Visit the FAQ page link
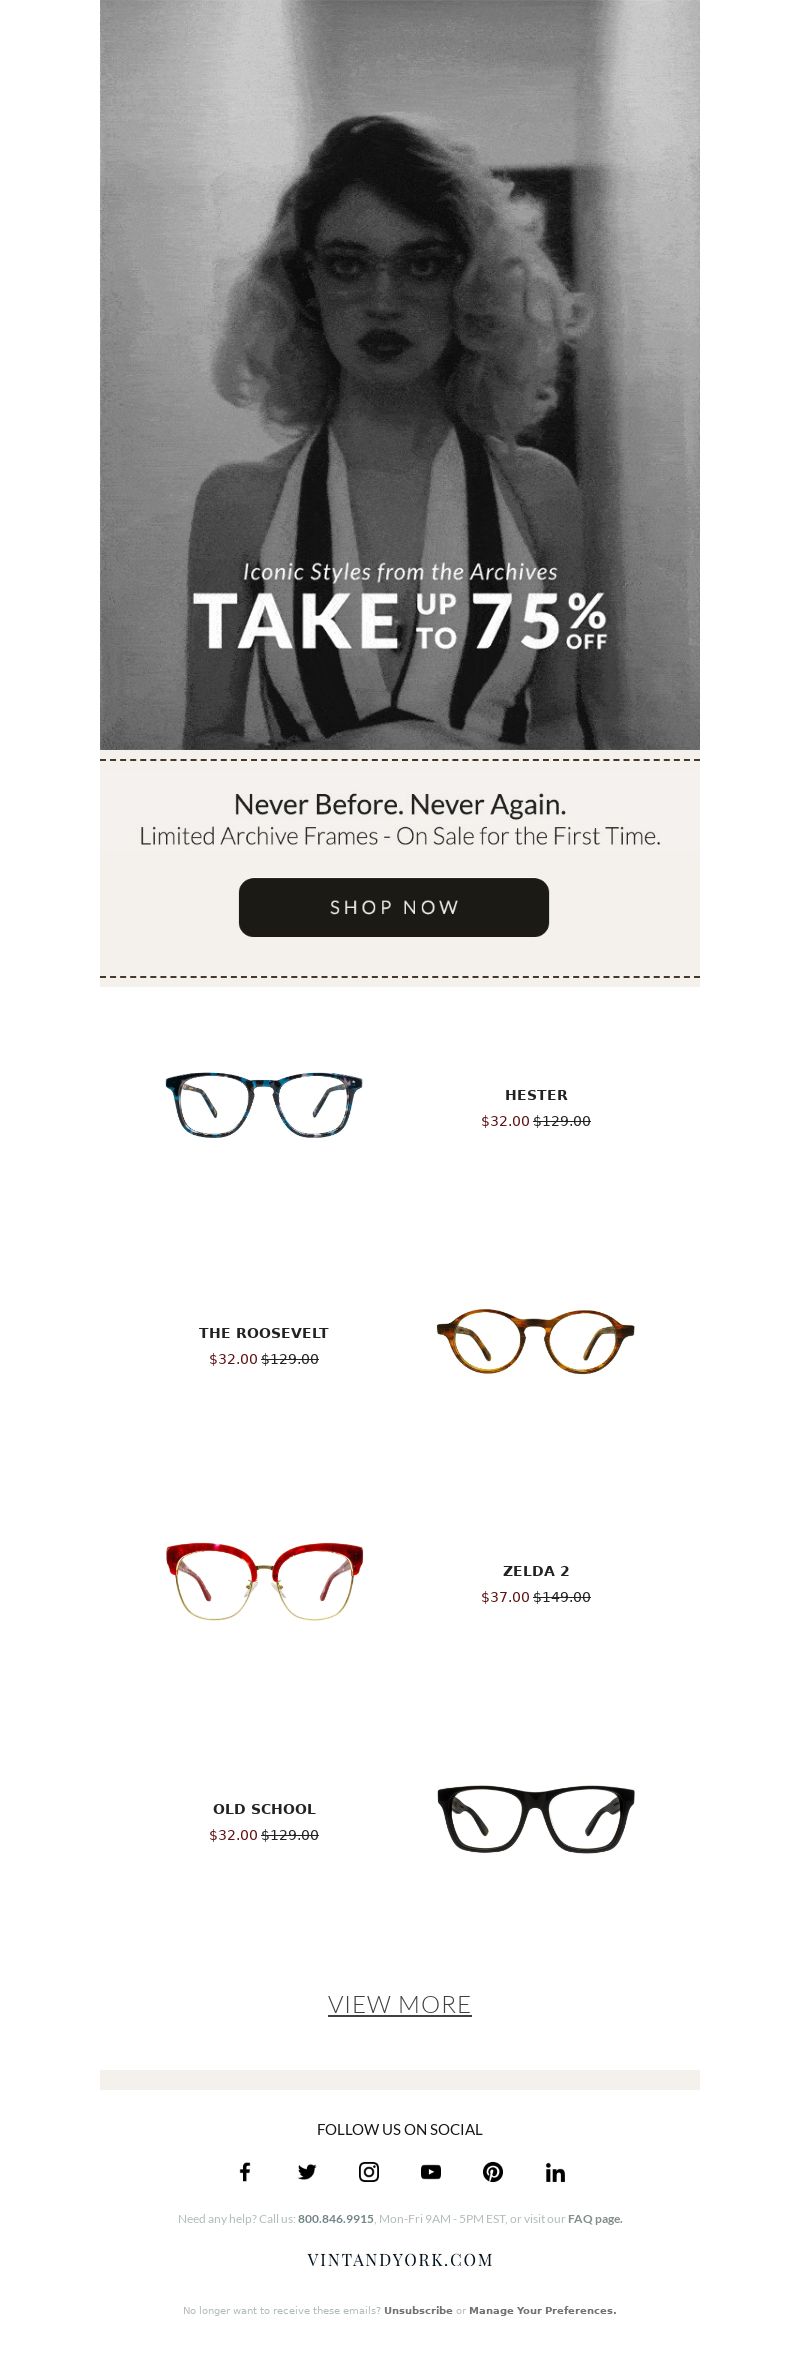Viewport: 800px width, 2357px height. 595,2218
